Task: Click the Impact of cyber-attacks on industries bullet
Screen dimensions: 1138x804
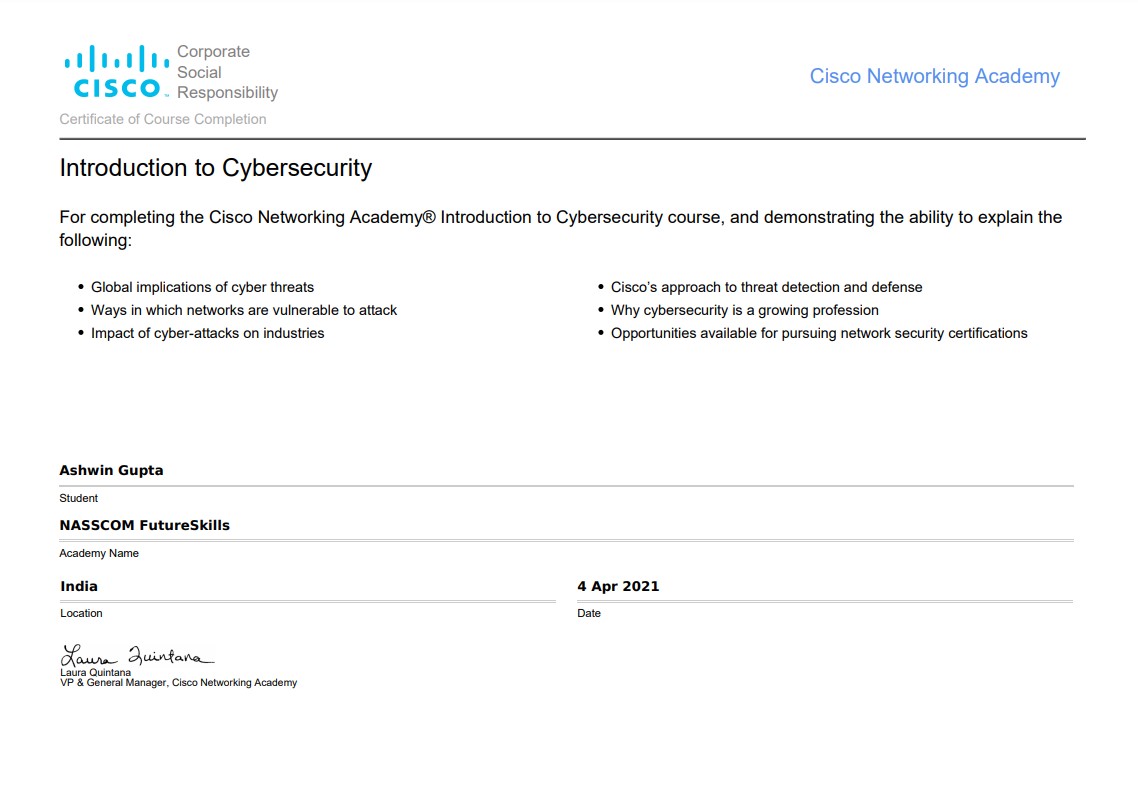Action: pos(208,334)
